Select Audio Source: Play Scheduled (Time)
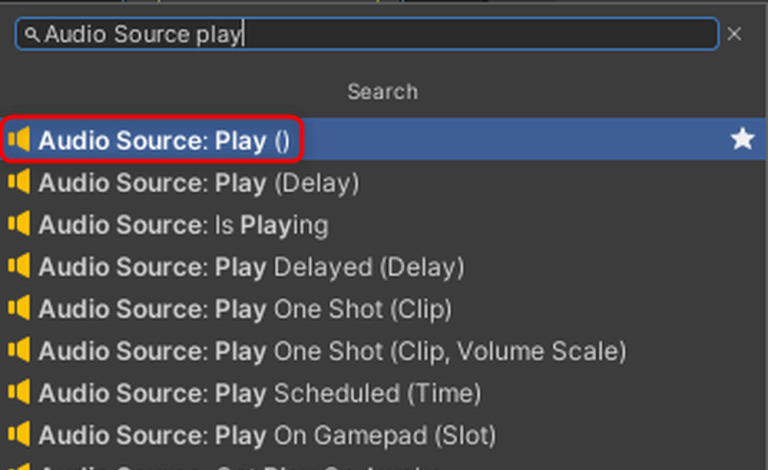Image resolution: width=768 pixels, height=470 pixels. (259, 393)
